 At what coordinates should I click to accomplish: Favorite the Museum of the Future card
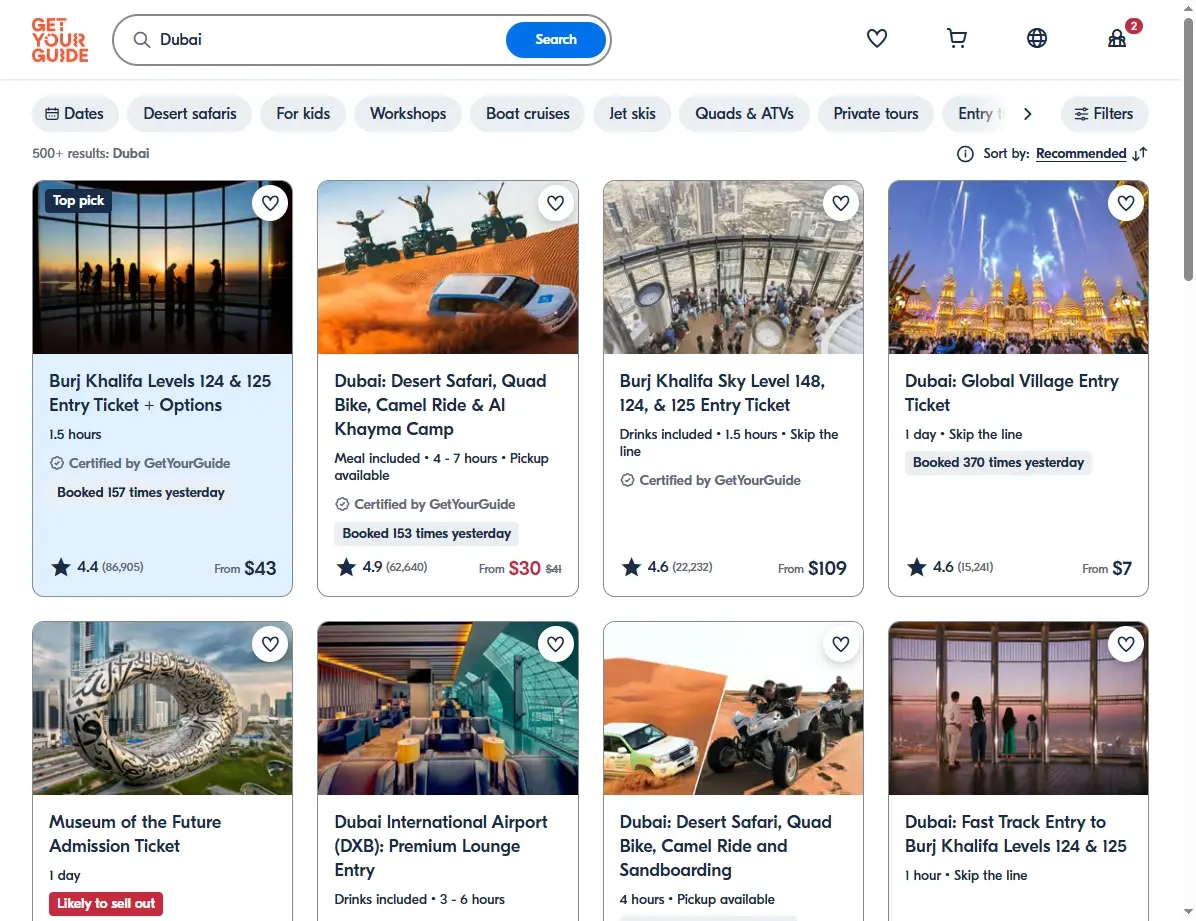[270, 644]
